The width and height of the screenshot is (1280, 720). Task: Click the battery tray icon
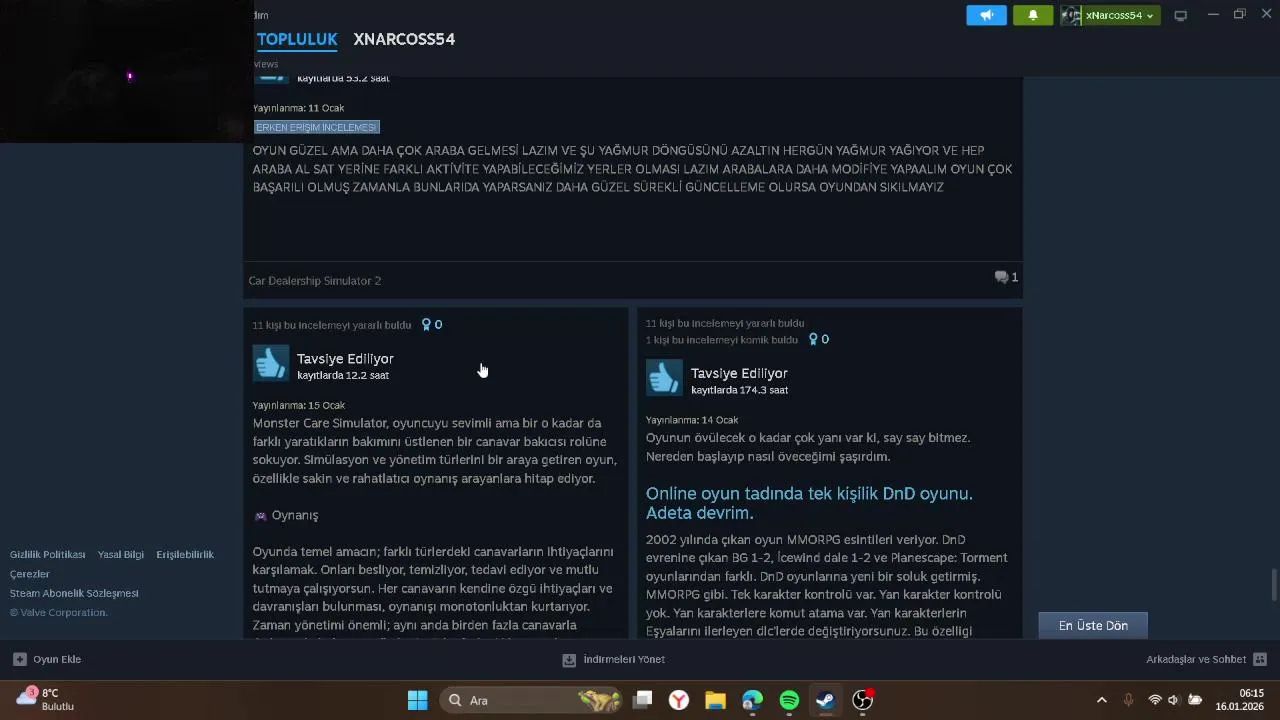tap(1194, 700)
